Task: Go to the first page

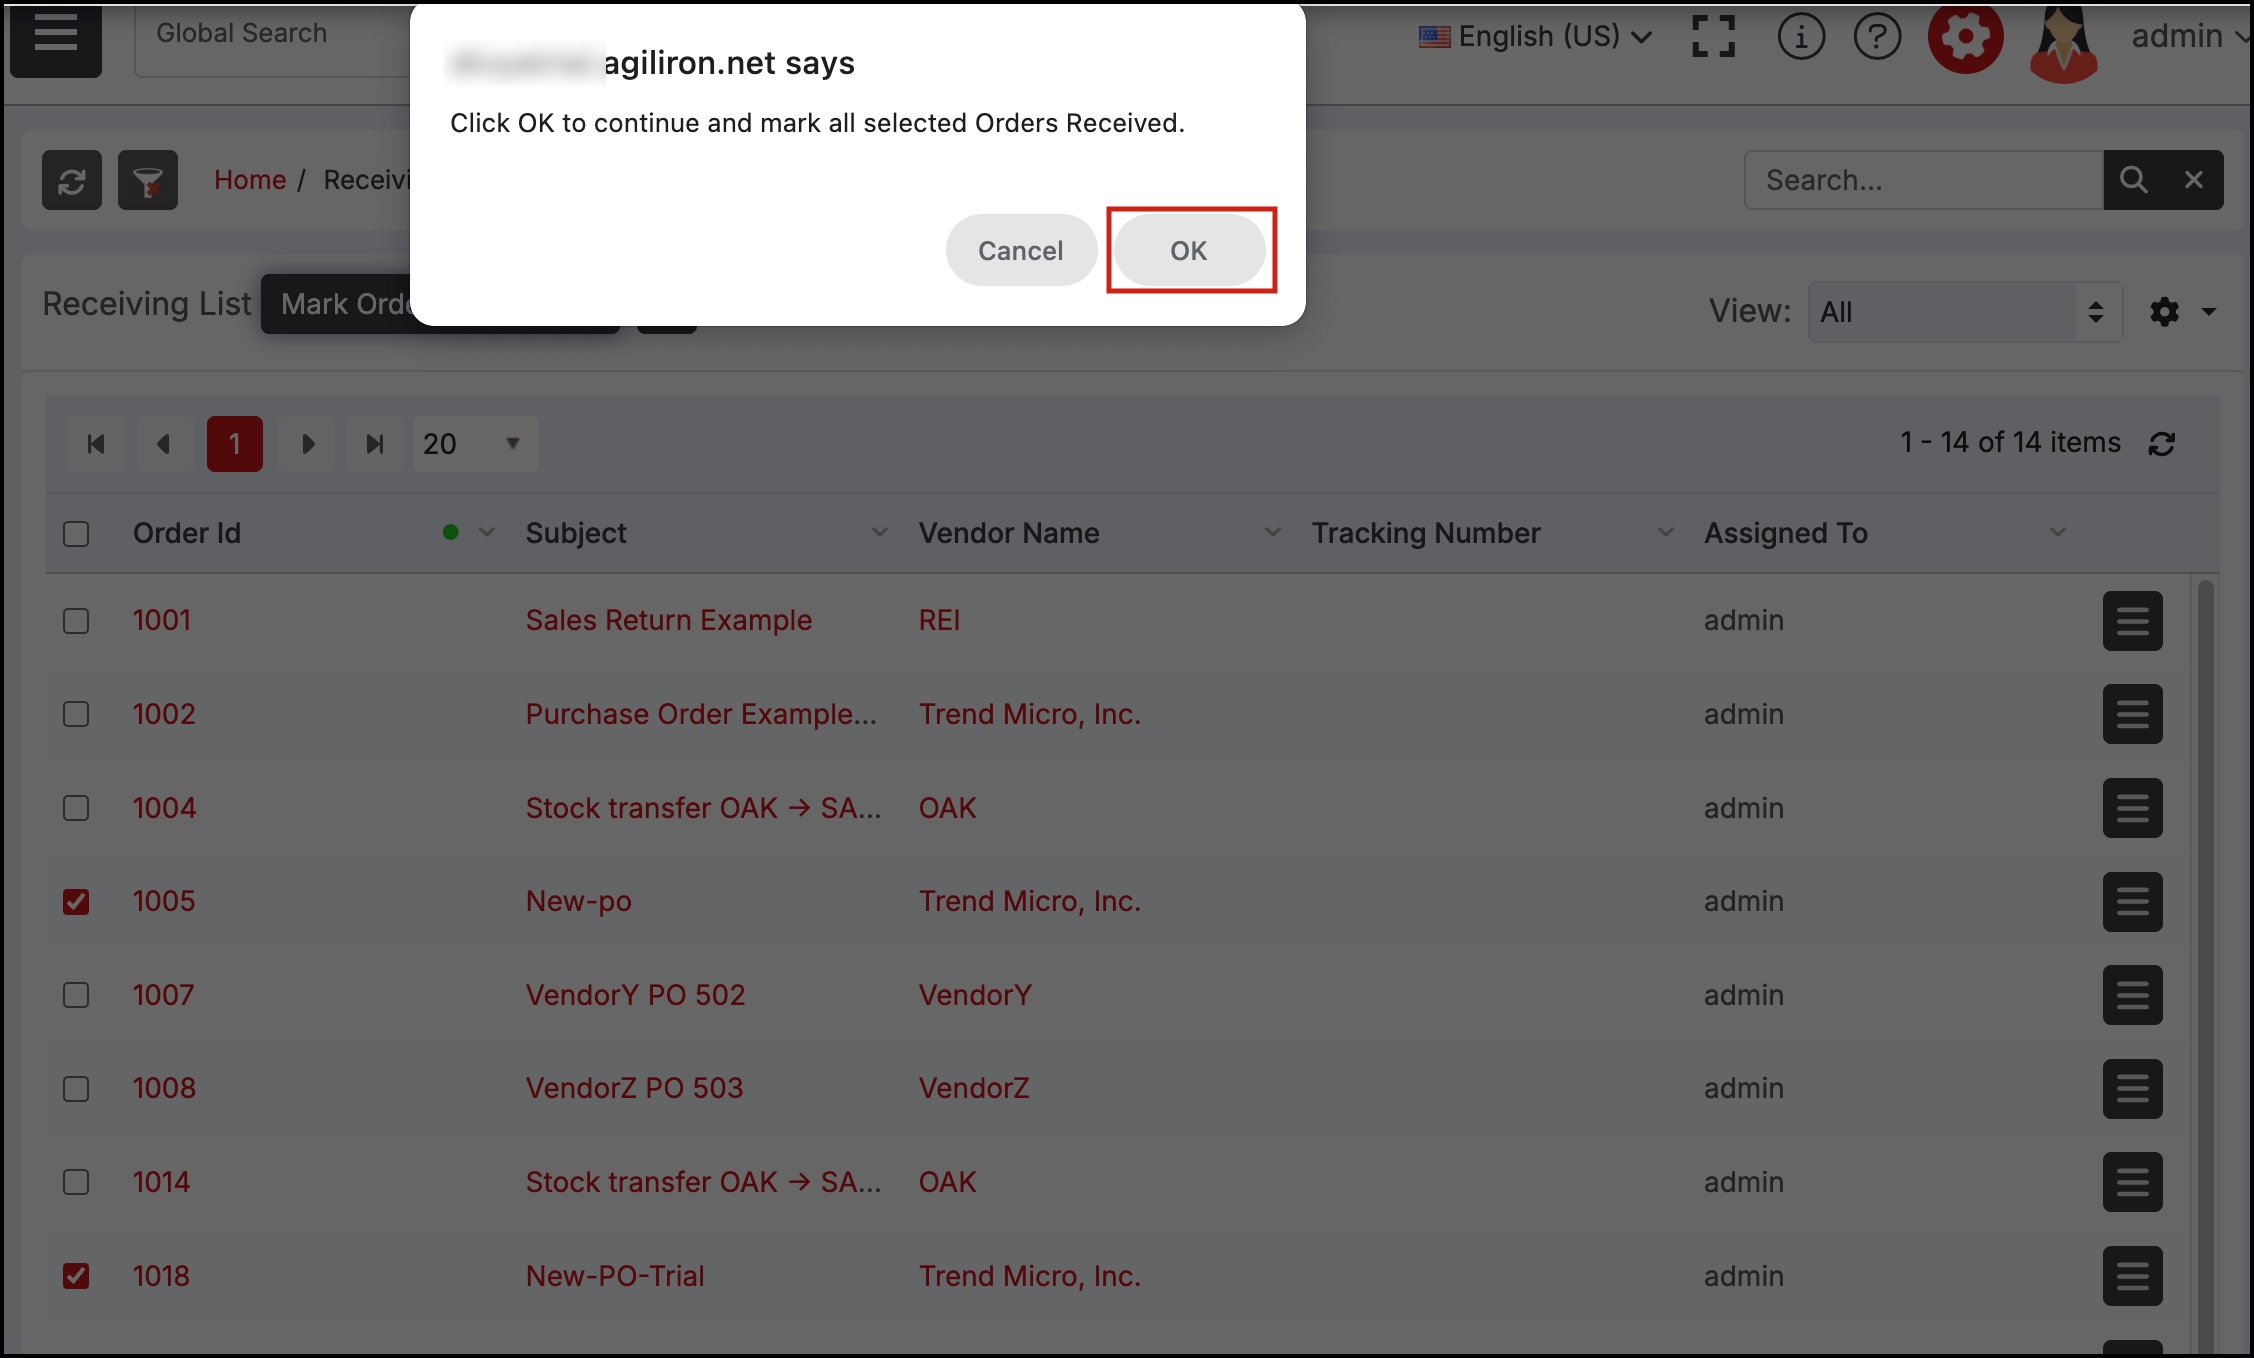Action: click(x=96, y=444)
